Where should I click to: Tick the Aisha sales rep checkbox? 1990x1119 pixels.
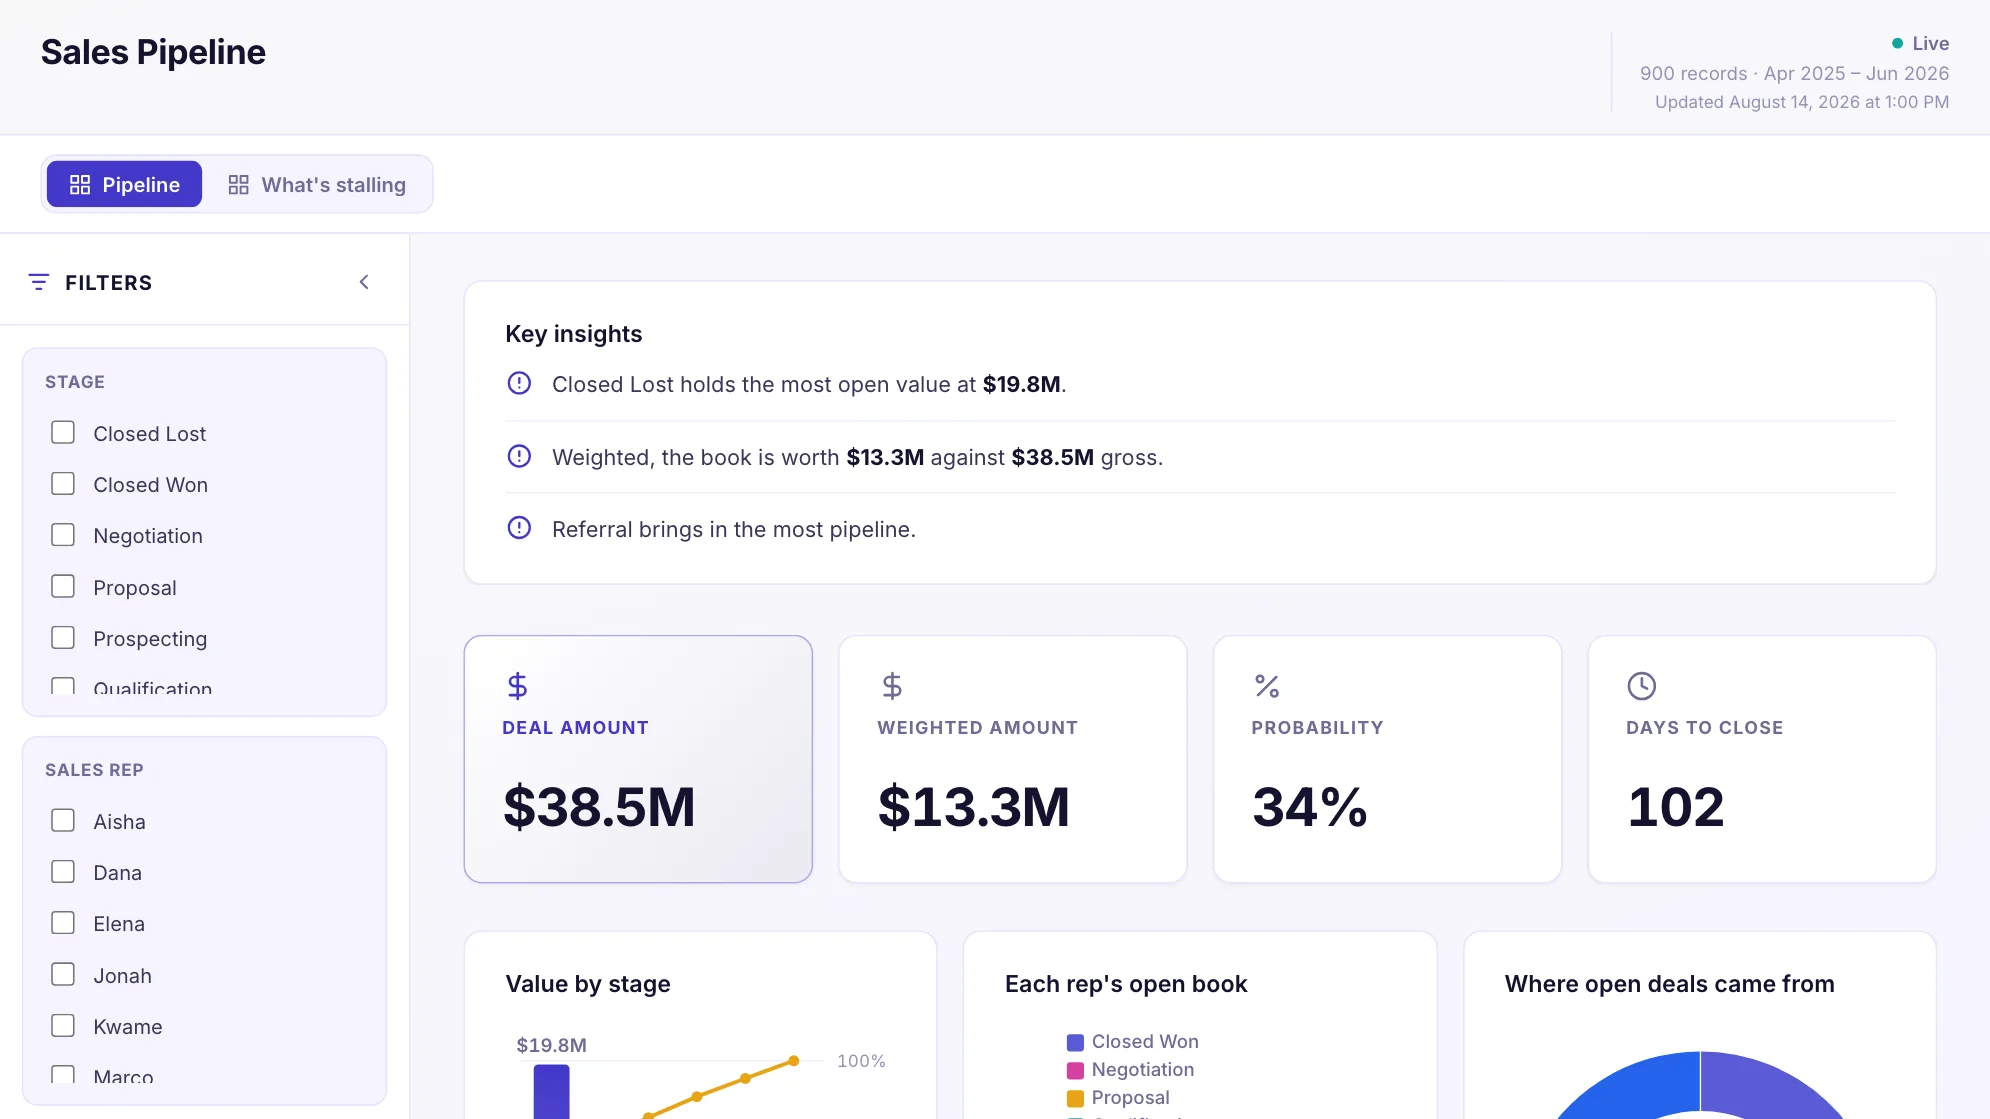click(x=63, y=820)
